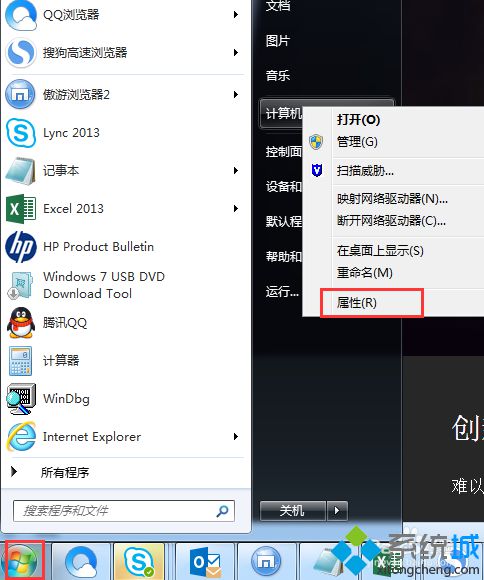The image size is (484, 580).
Task: Select 重命名(M) in the context menu
Action: 364,273
